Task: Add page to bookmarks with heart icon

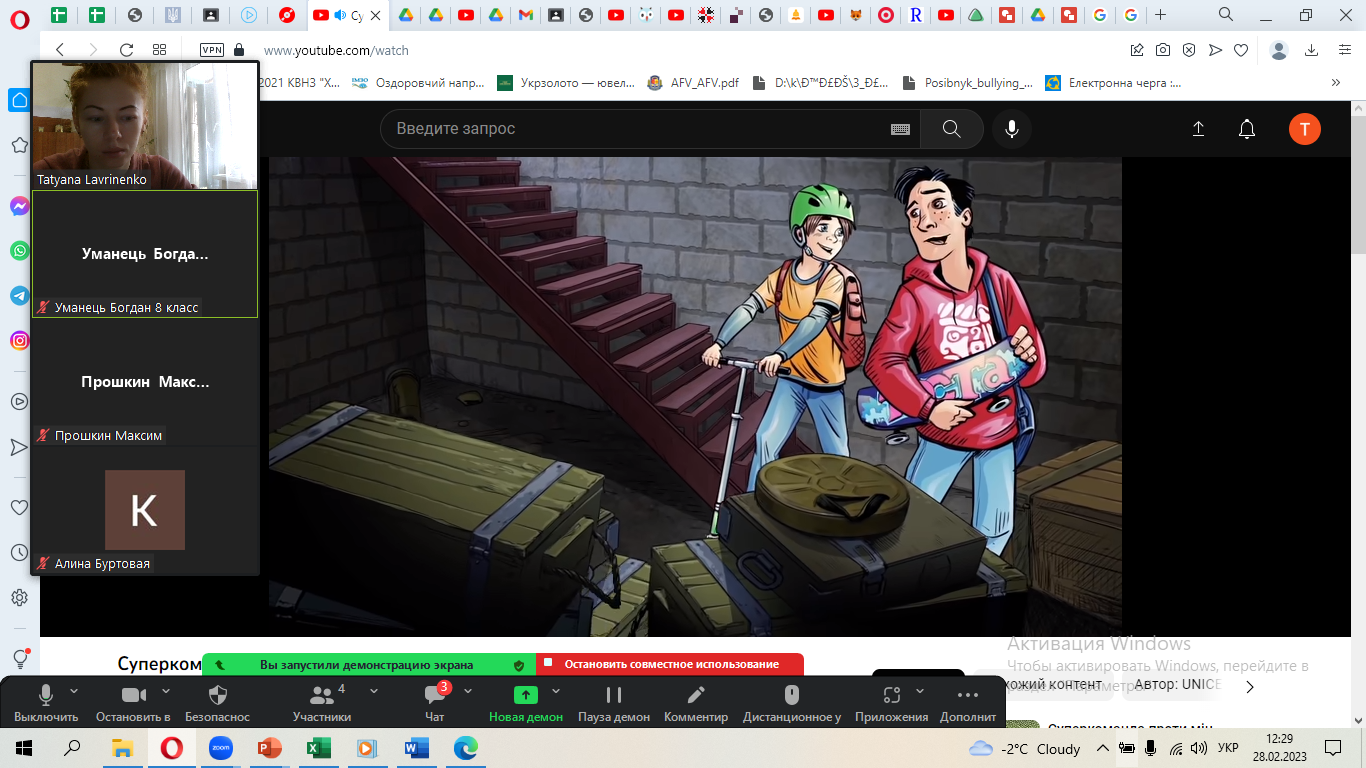Action: click(x=1241, y=50)
